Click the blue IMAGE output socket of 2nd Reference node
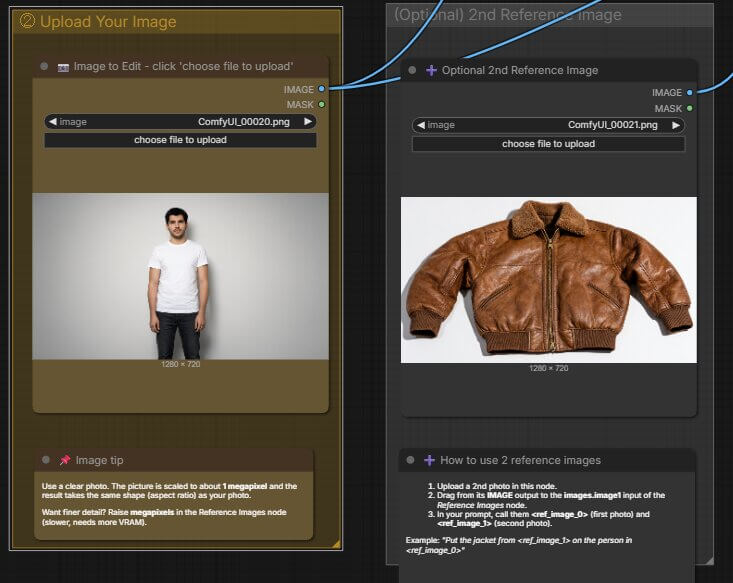The height and width of the screenshot is (583, 733). point(690,93)
